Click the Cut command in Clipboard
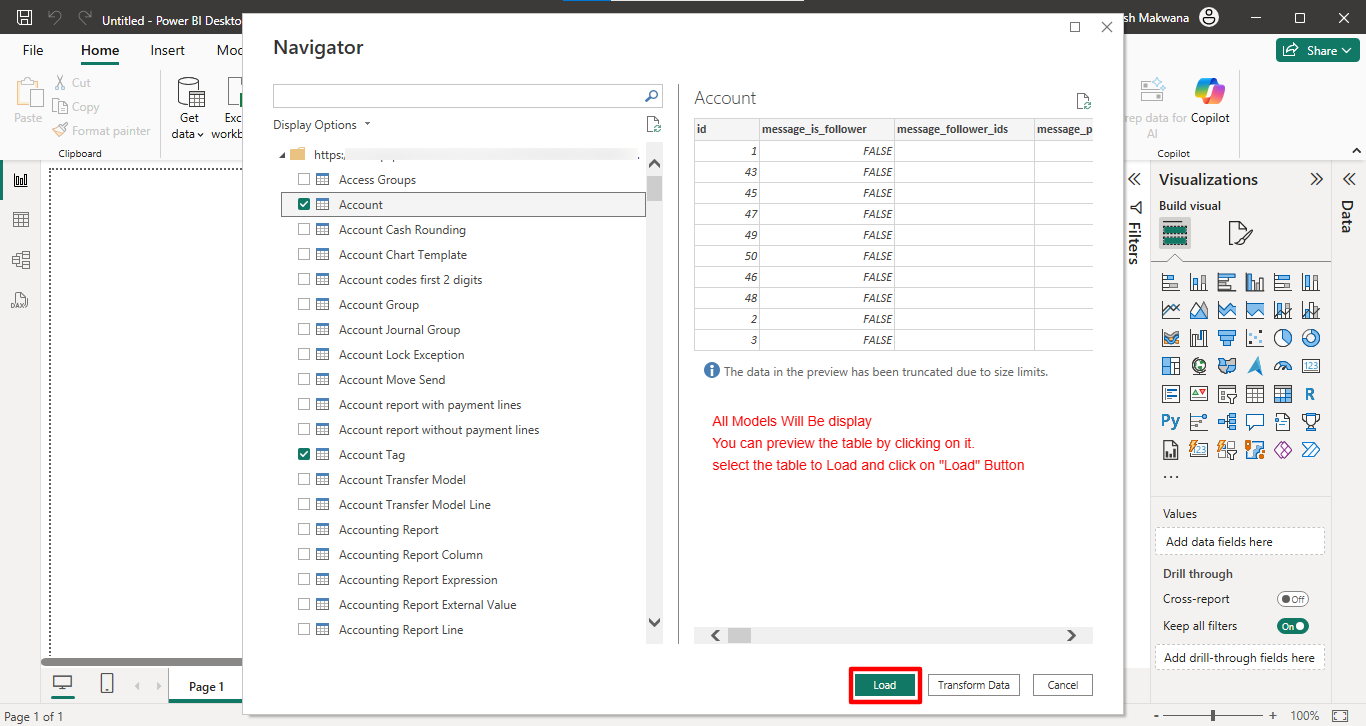 71,83
